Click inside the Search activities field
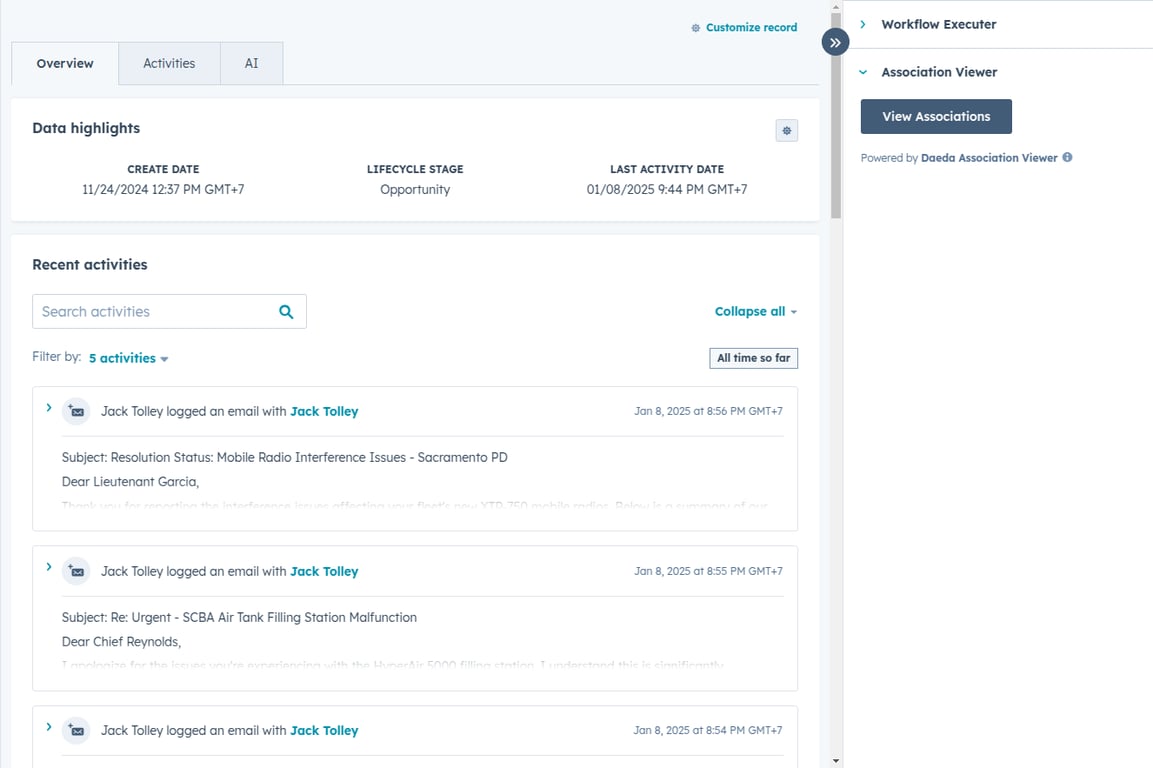Screen dimensions: 1153x768 pos(150,311)
